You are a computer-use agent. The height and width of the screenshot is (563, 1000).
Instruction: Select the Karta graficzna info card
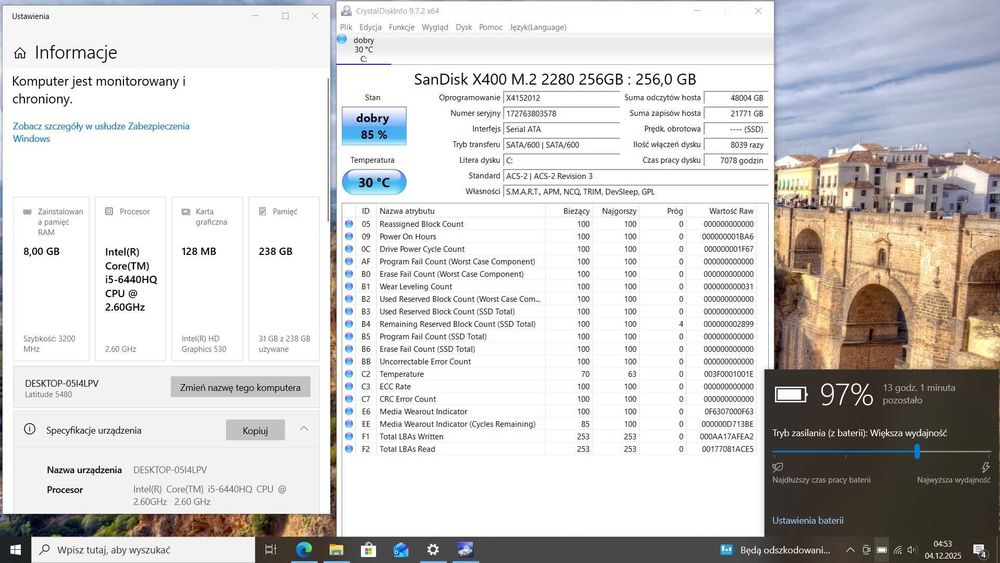point(207,279)
